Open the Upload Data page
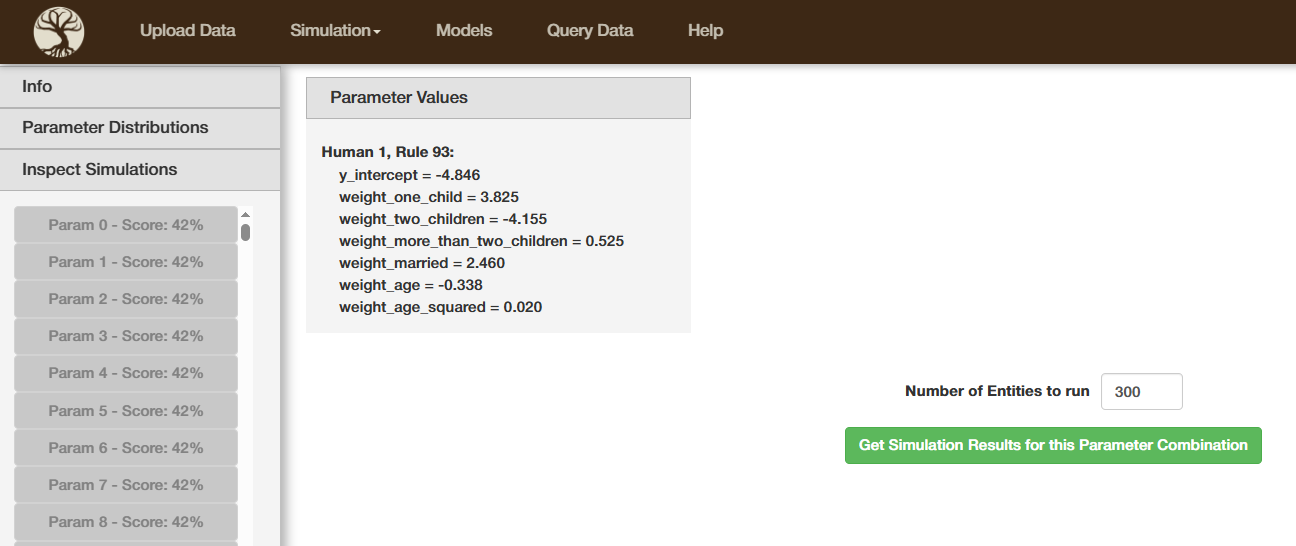The height and width of the screenshot is (546, 1296). click(x=188, y=30)
